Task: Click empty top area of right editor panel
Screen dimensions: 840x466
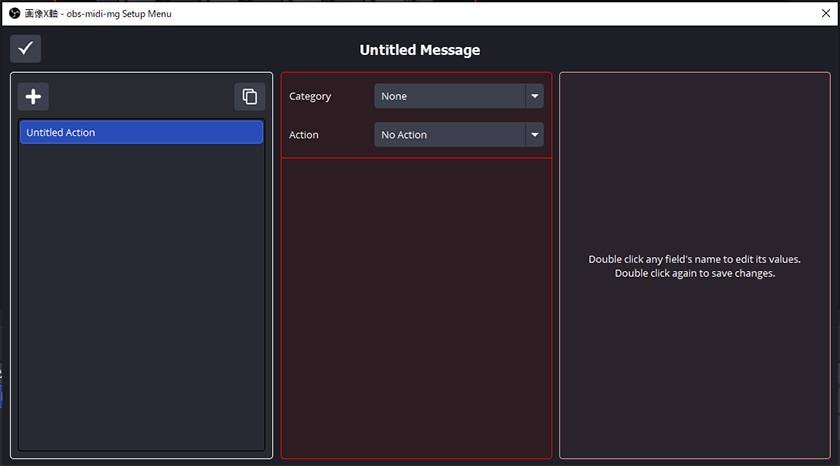Action: 694,120
